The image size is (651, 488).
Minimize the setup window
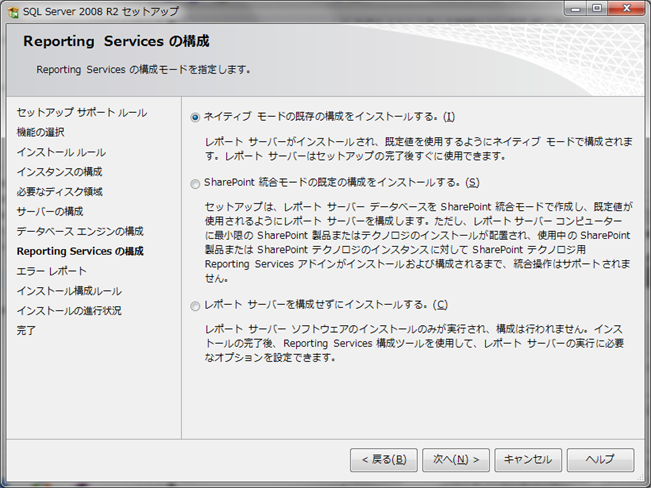click(575, 9)
